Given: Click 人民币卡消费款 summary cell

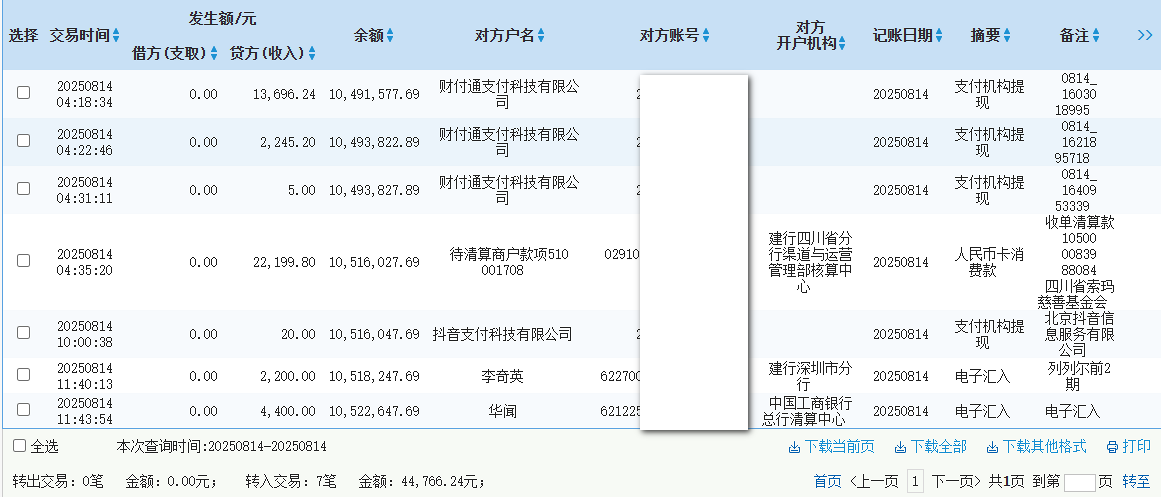Looking at the screenshot, I should 989,262.
